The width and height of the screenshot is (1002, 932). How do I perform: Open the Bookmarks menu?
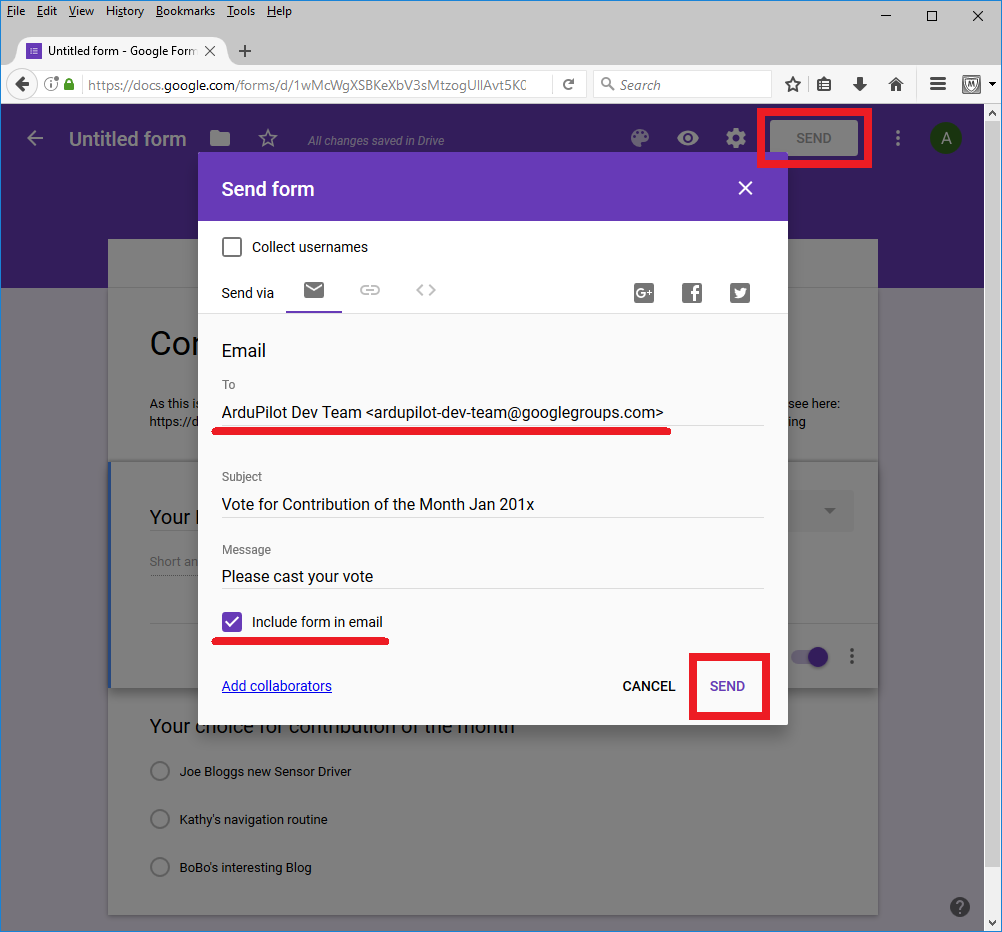[x=185, y=11]
